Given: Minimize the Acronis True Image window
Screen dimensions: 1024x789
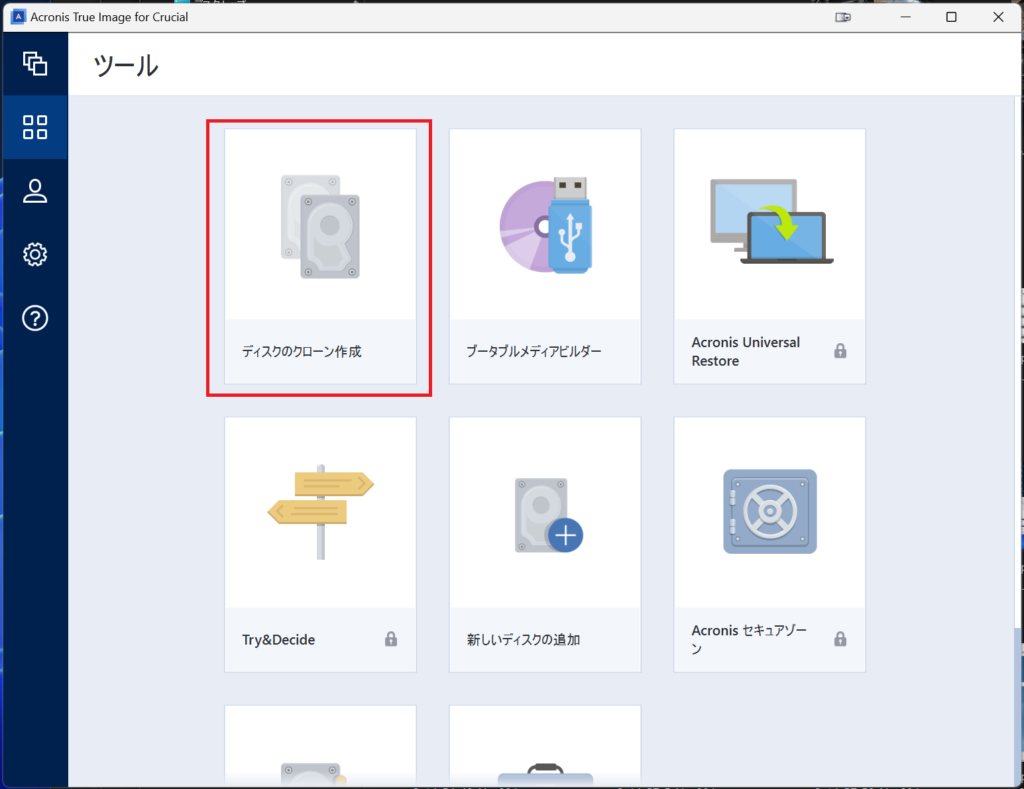Looking at the screenshot, I should pos(906,17).
